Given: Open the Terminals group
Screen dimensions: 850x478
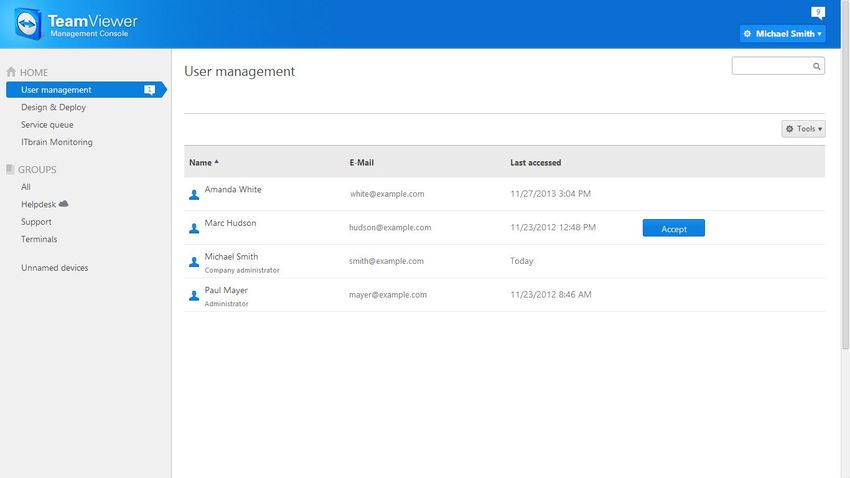Looking at the screenshot, I should pyautogui.click(x=38, y=239).
